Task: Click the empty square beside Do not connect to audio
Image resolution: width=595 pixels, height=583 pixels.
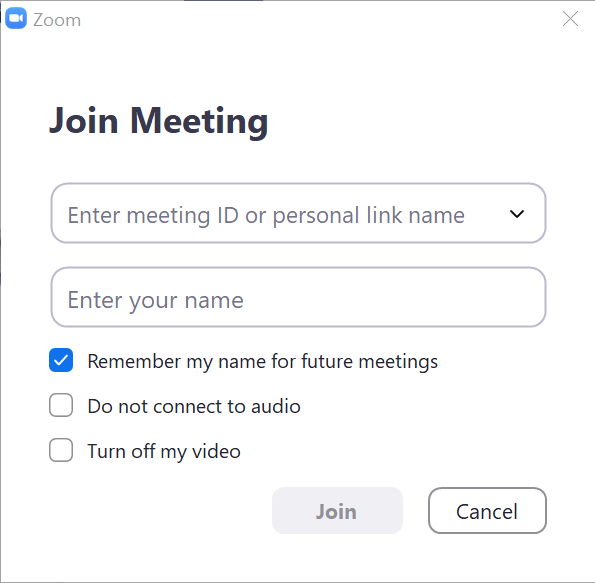Action: [61, 405]
